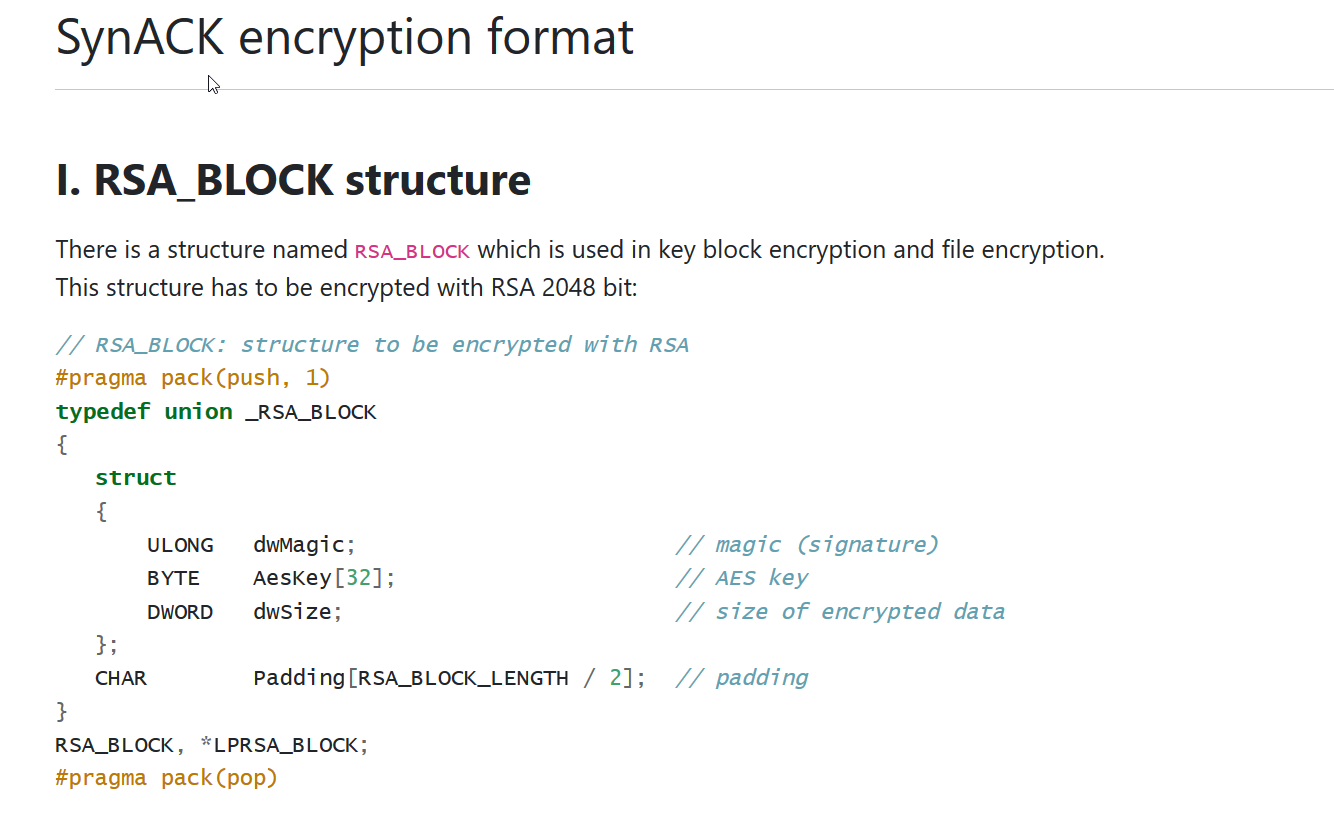Click "RSA_BLOCK_LENGTH" inside the Padding declaration

(x=464, y=678)
